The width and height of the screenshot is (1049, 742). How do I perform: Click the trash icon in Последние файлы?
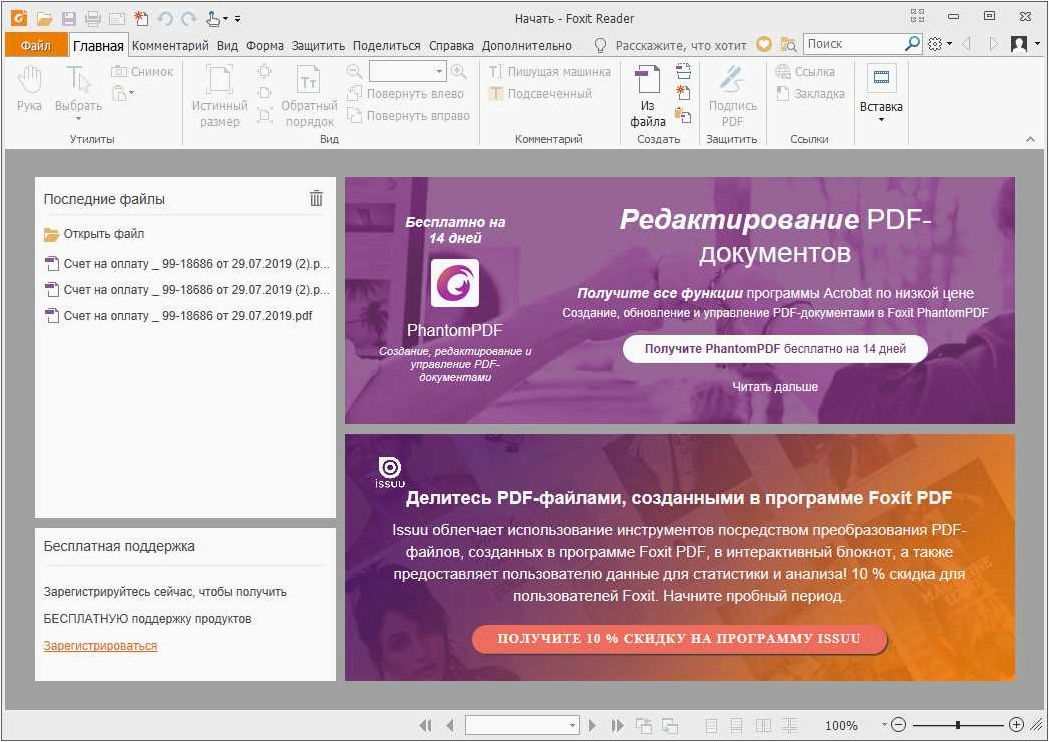pyautogui.click(x=316, y=198)
